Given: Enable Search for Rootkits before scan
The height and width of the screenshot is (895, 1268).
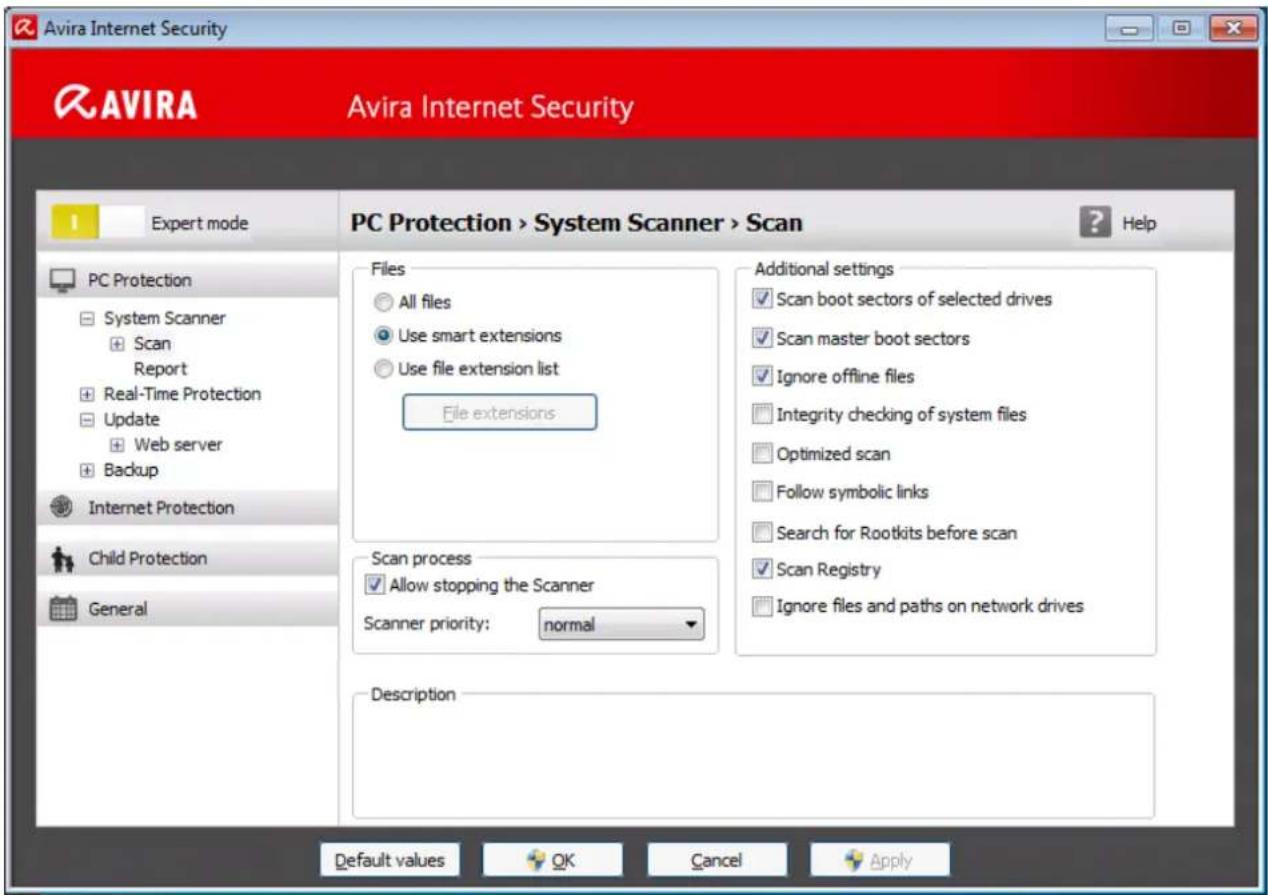Looking at the screenshot, I should click(762, 533).
